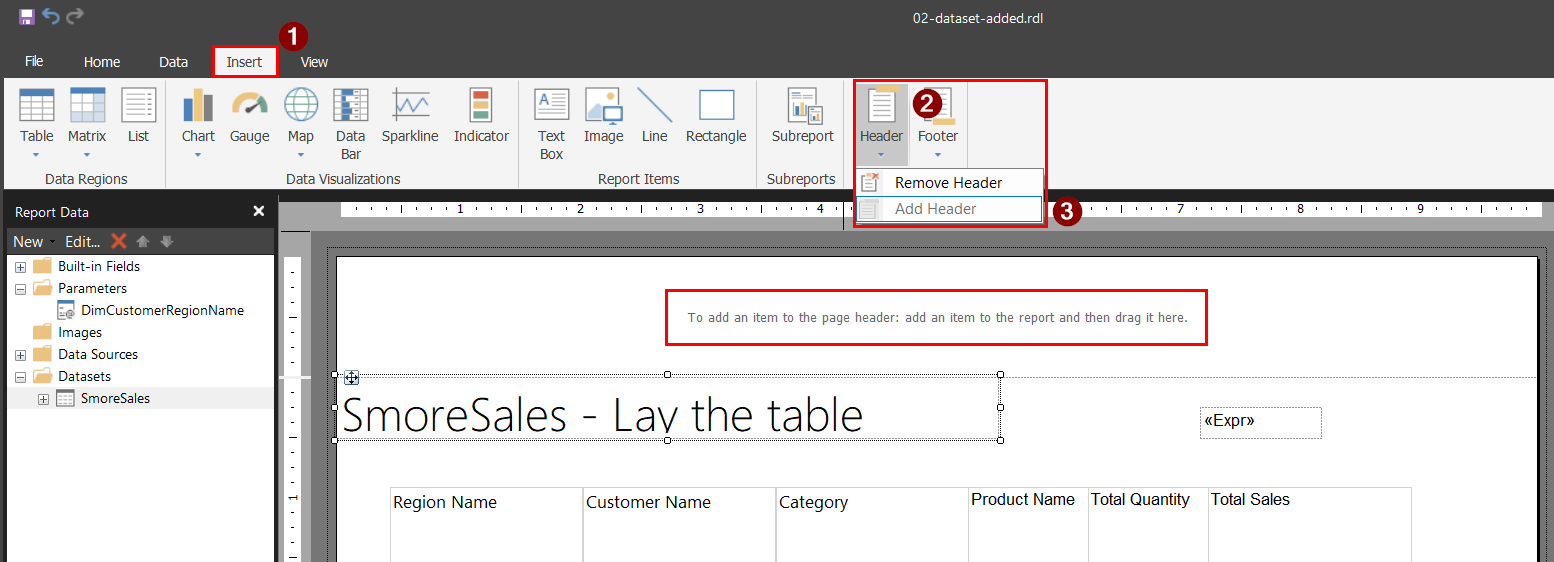Insert a List data region
This screenshot has height=562, width=1554.
click(138, 116)
